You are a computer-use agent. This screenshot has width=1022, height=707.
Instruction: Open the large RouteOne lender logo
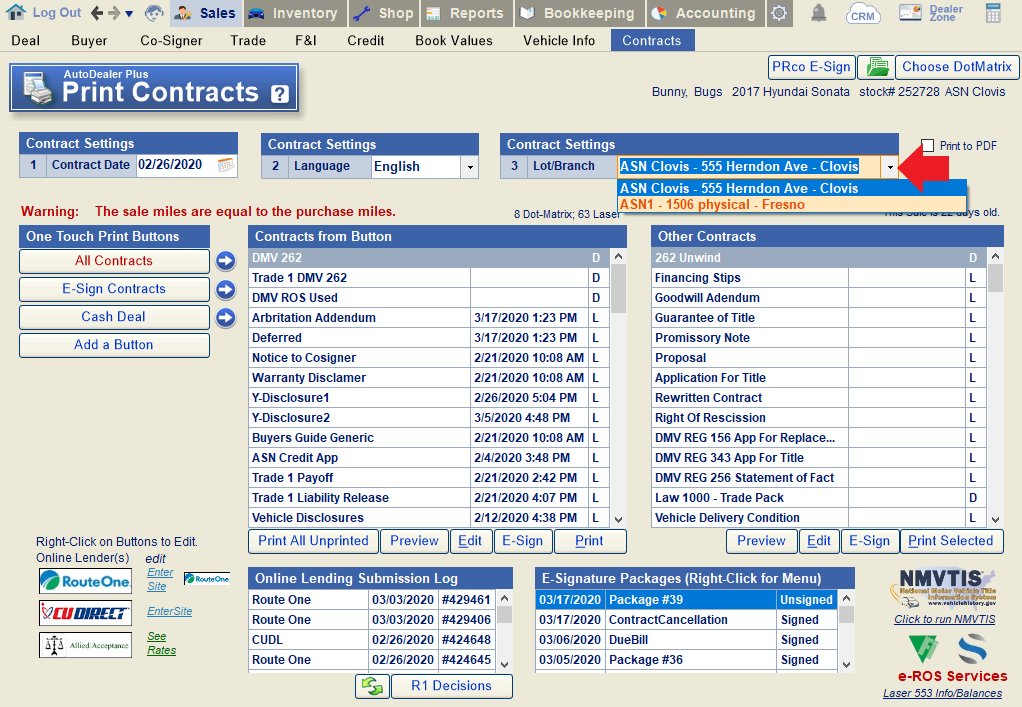[x=85, y=581]
